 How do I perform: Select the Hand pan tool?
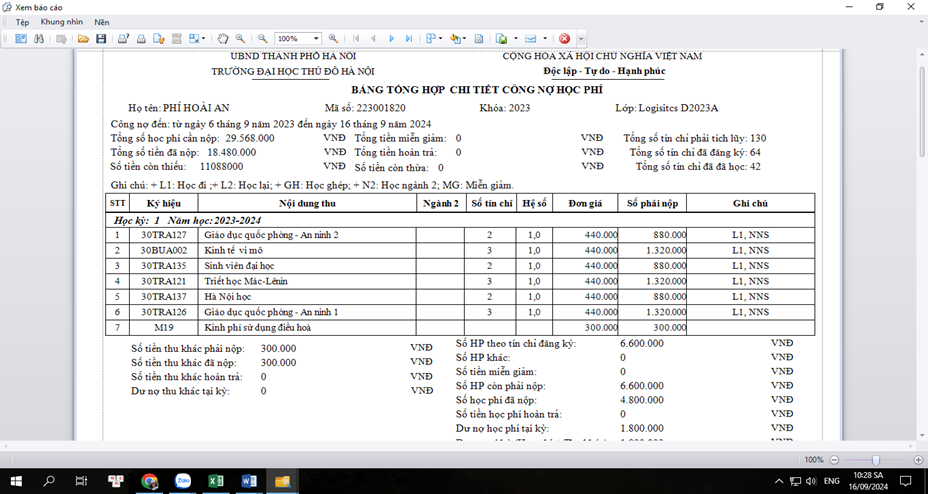click(222, 38)
